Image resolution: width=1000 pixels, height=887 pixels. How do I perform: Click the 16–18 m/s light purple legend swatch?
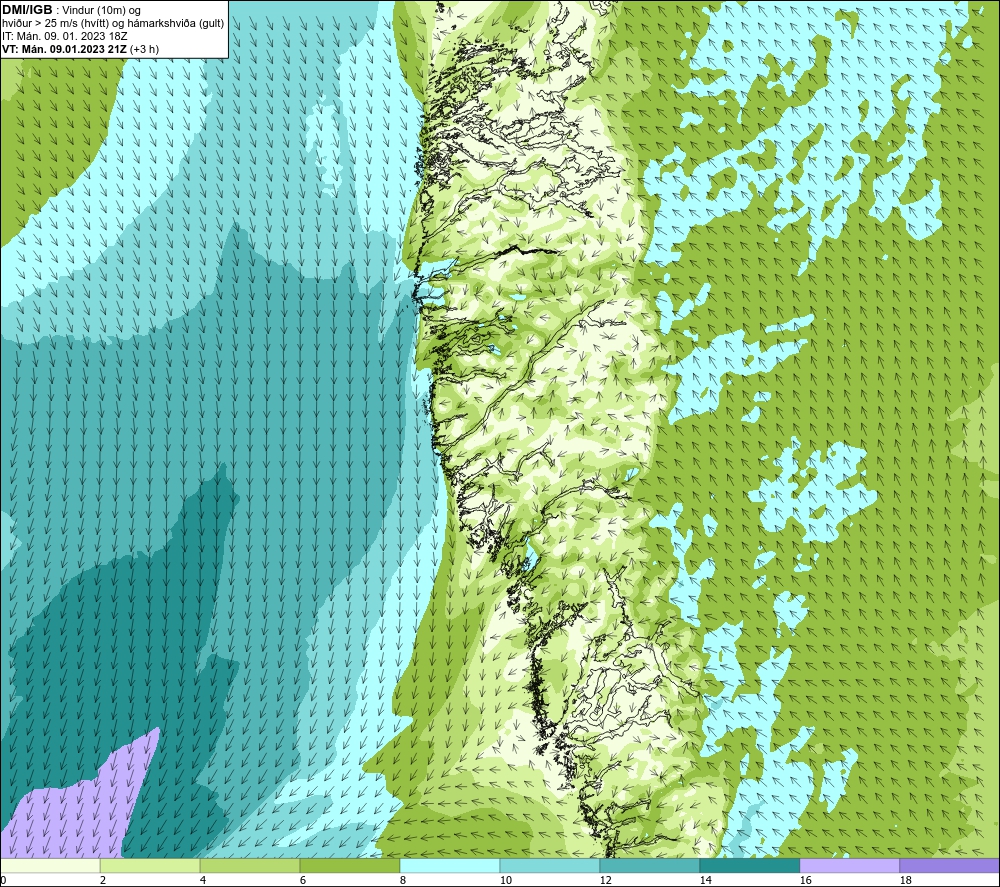click(849, 865)
